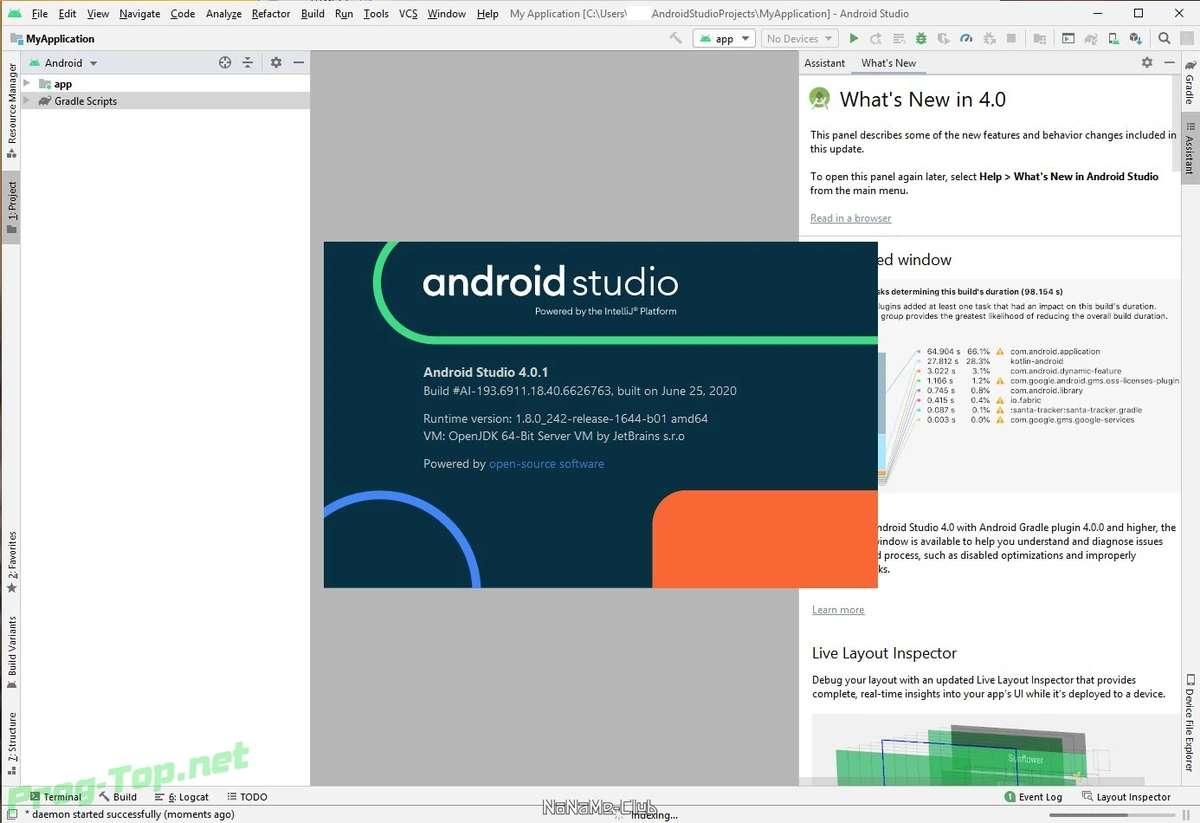Image resolution: width=1200 pixels, height=823 pixels.
Task: Open the Tools menu
Action: (376, 14)
